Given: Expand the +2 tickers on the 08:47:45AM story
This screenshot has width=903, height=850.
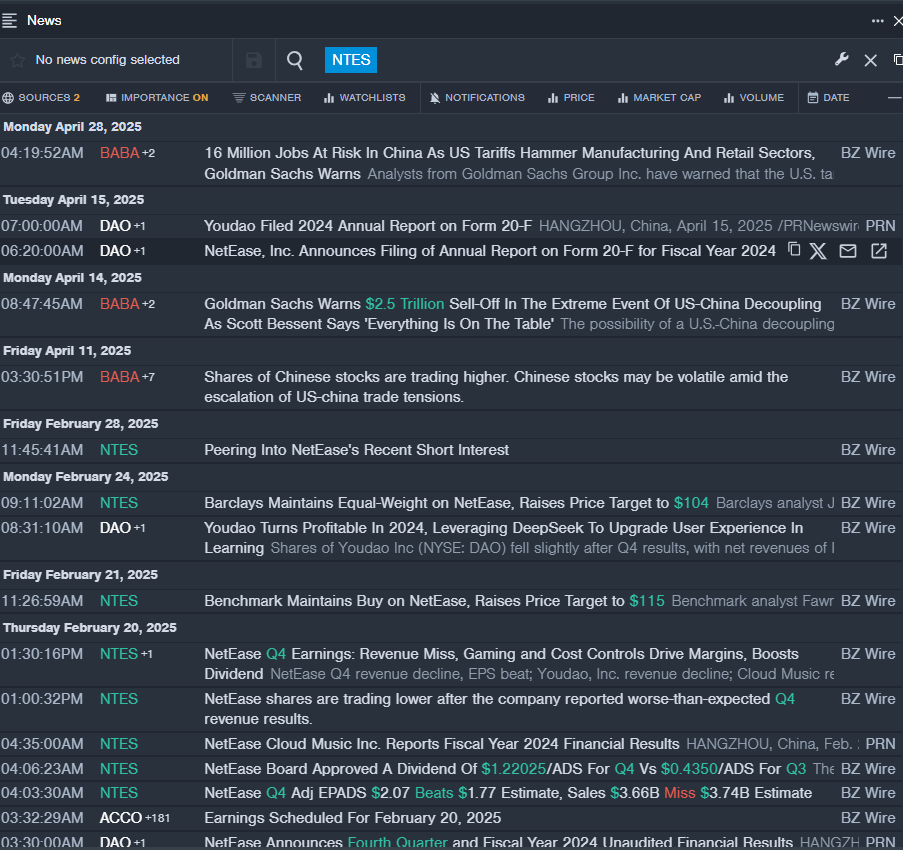Looking at the screenshot, I should [x=149, y=304].
